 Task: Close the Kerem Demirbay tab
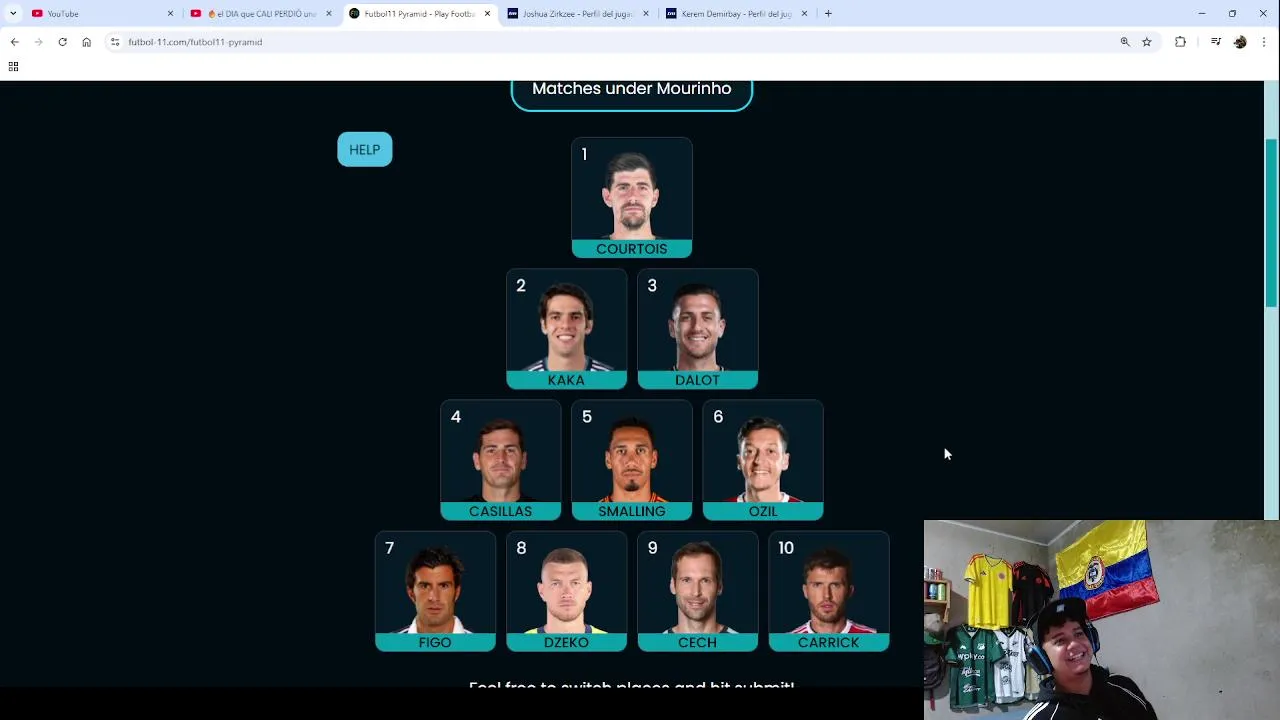pos(804,14)
